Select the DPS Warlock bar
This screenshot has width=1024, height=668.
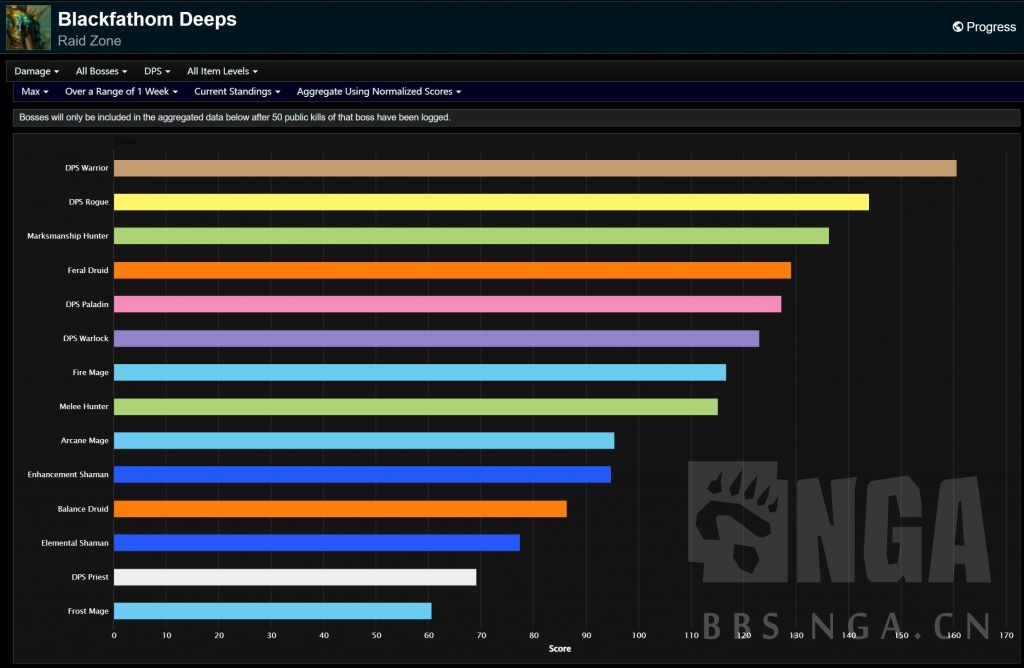point(436,338)
